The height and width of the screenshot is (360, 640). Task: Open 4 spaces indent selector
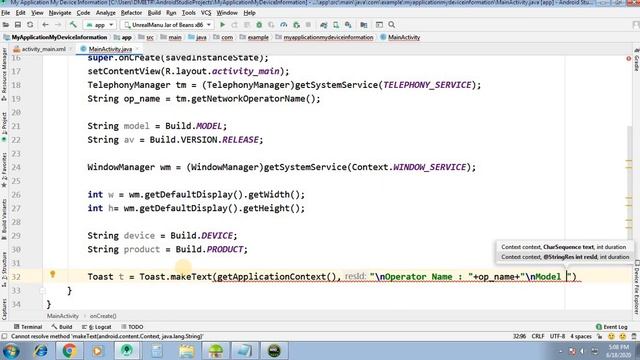(580, 336)
